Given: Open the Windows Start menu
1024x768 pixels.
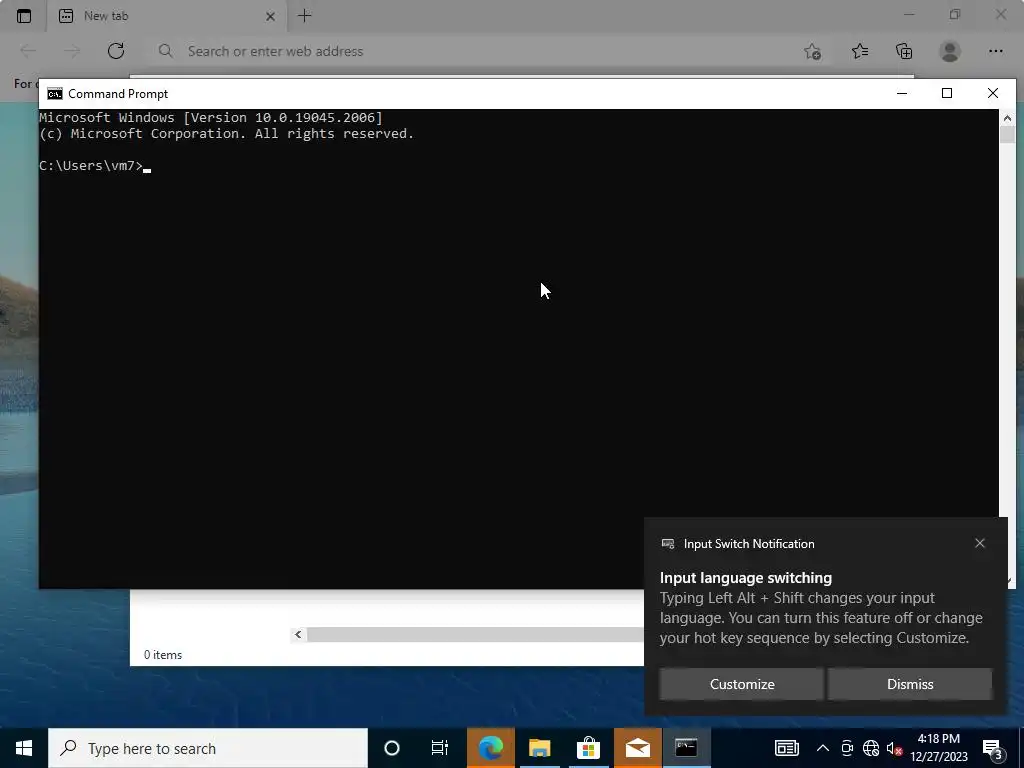Looking at the screenshot, I should (x=24, y=748).
